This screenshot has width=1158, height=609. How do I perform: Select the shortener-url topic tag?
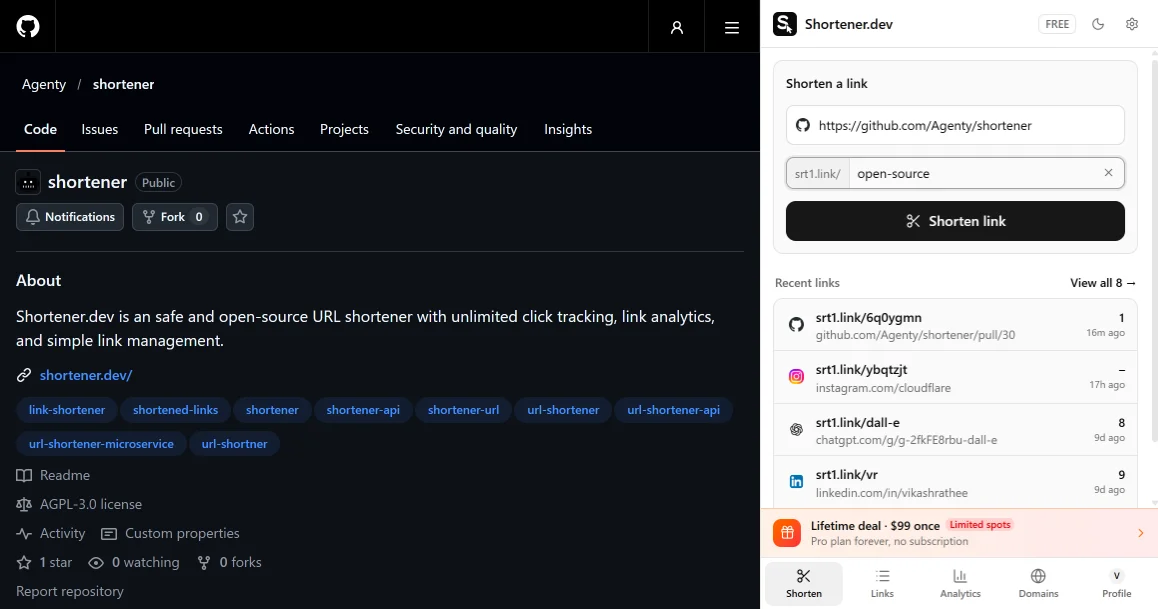click(463, 410)
